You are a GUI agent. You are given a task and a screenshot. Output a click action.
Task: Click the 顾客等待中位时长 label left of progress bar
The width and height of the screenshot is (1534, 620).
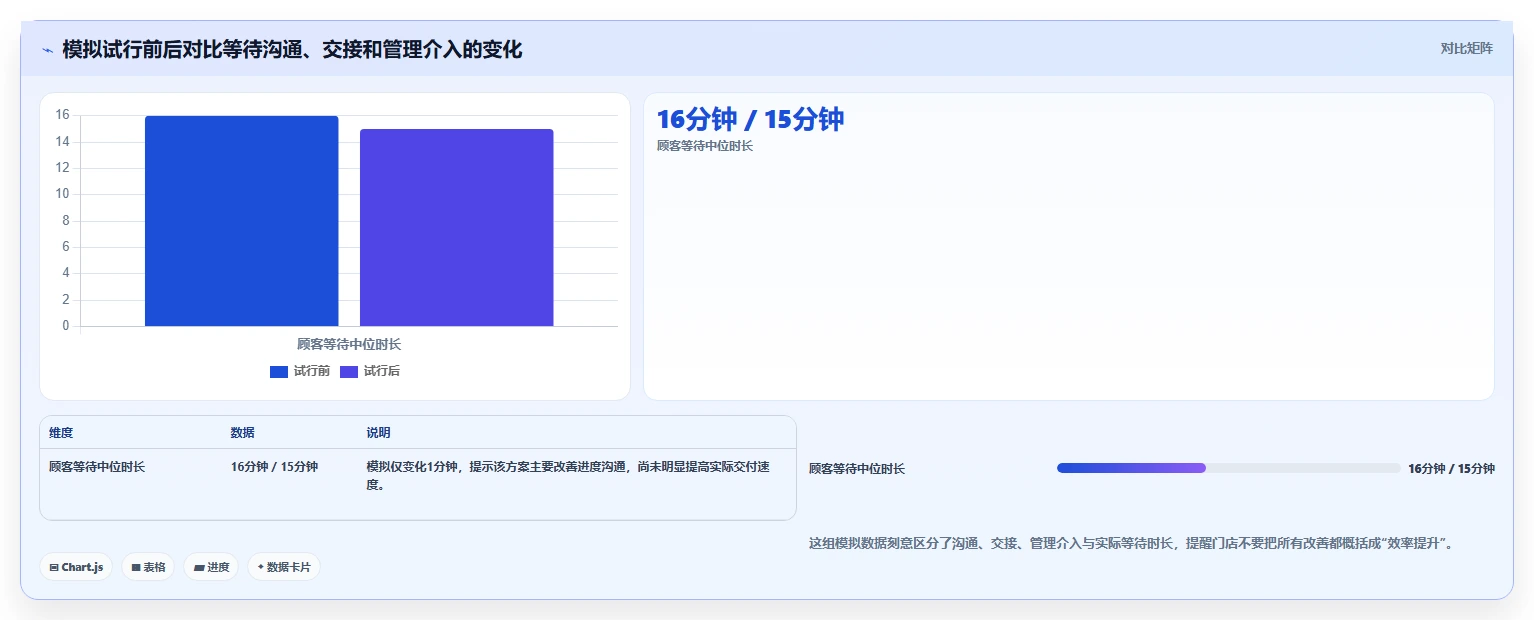click(857, 469)
